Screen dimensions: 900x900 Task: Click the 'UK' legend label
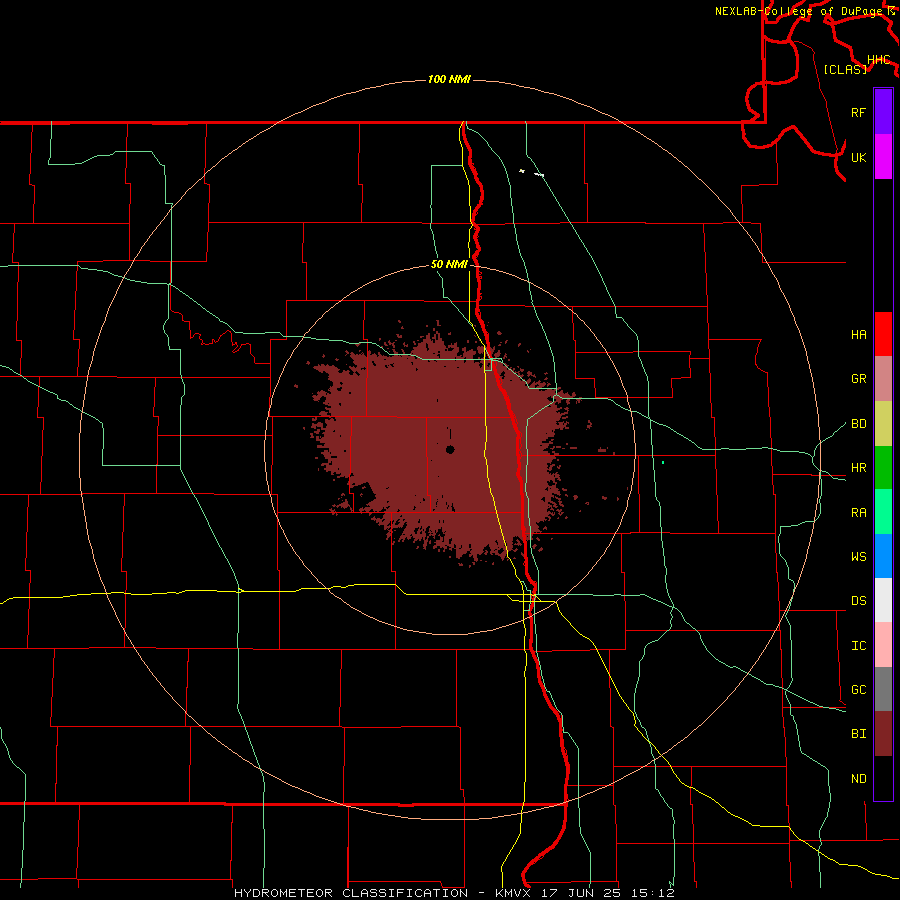[x=859, y=158]
